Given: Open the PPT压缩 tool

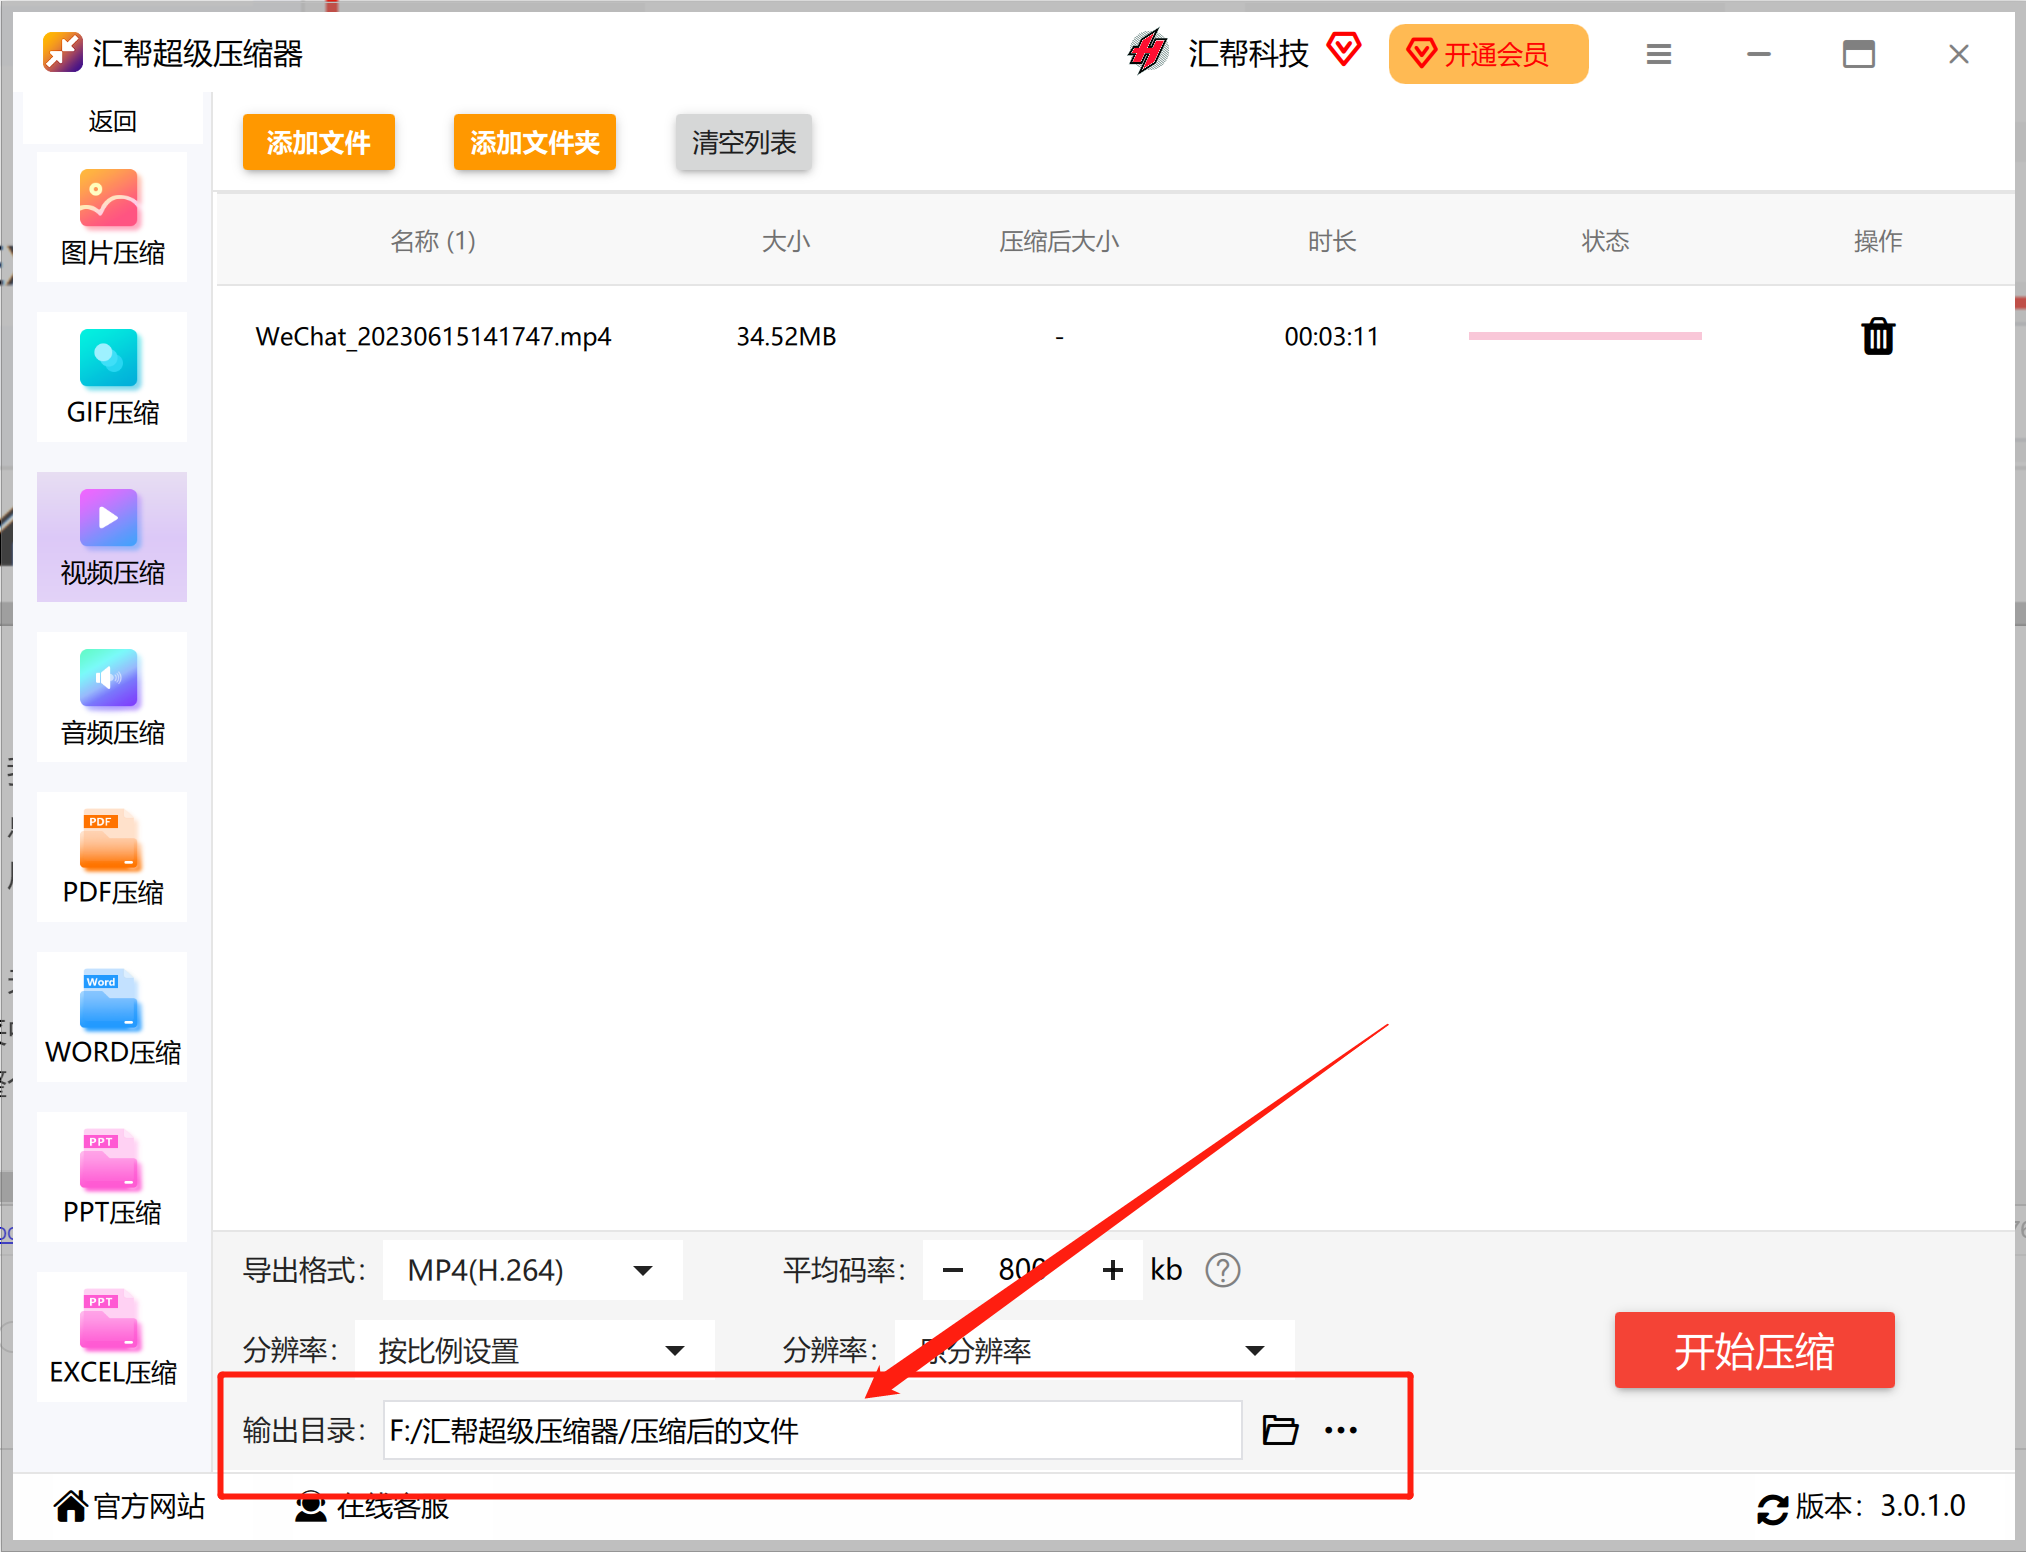Looking at the screenshot, I should pyautogui.click(x=112, y=1178).
